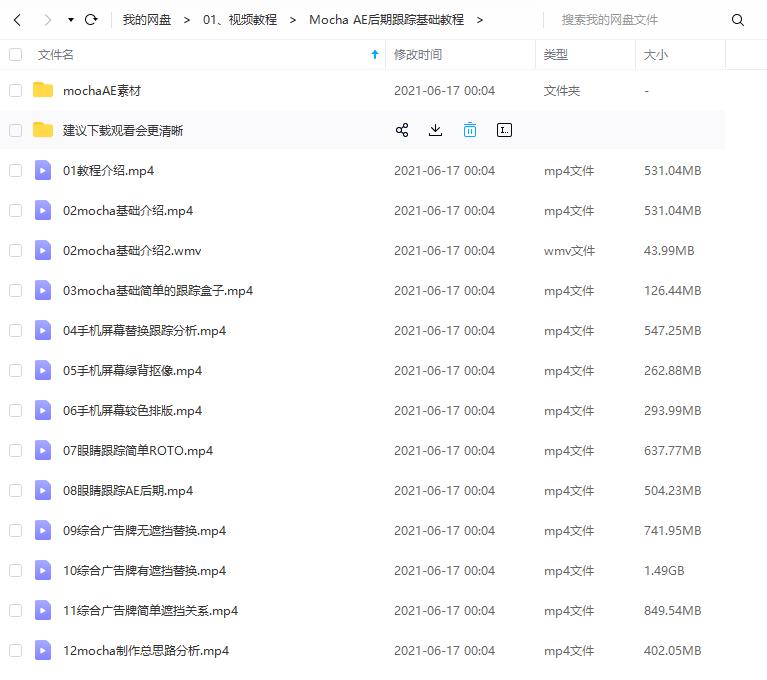Screen dimensions: 767x680
Task: Click video icon of 05手机屏幕绿背抠像.mp4
Action: (x=43, y=370)
